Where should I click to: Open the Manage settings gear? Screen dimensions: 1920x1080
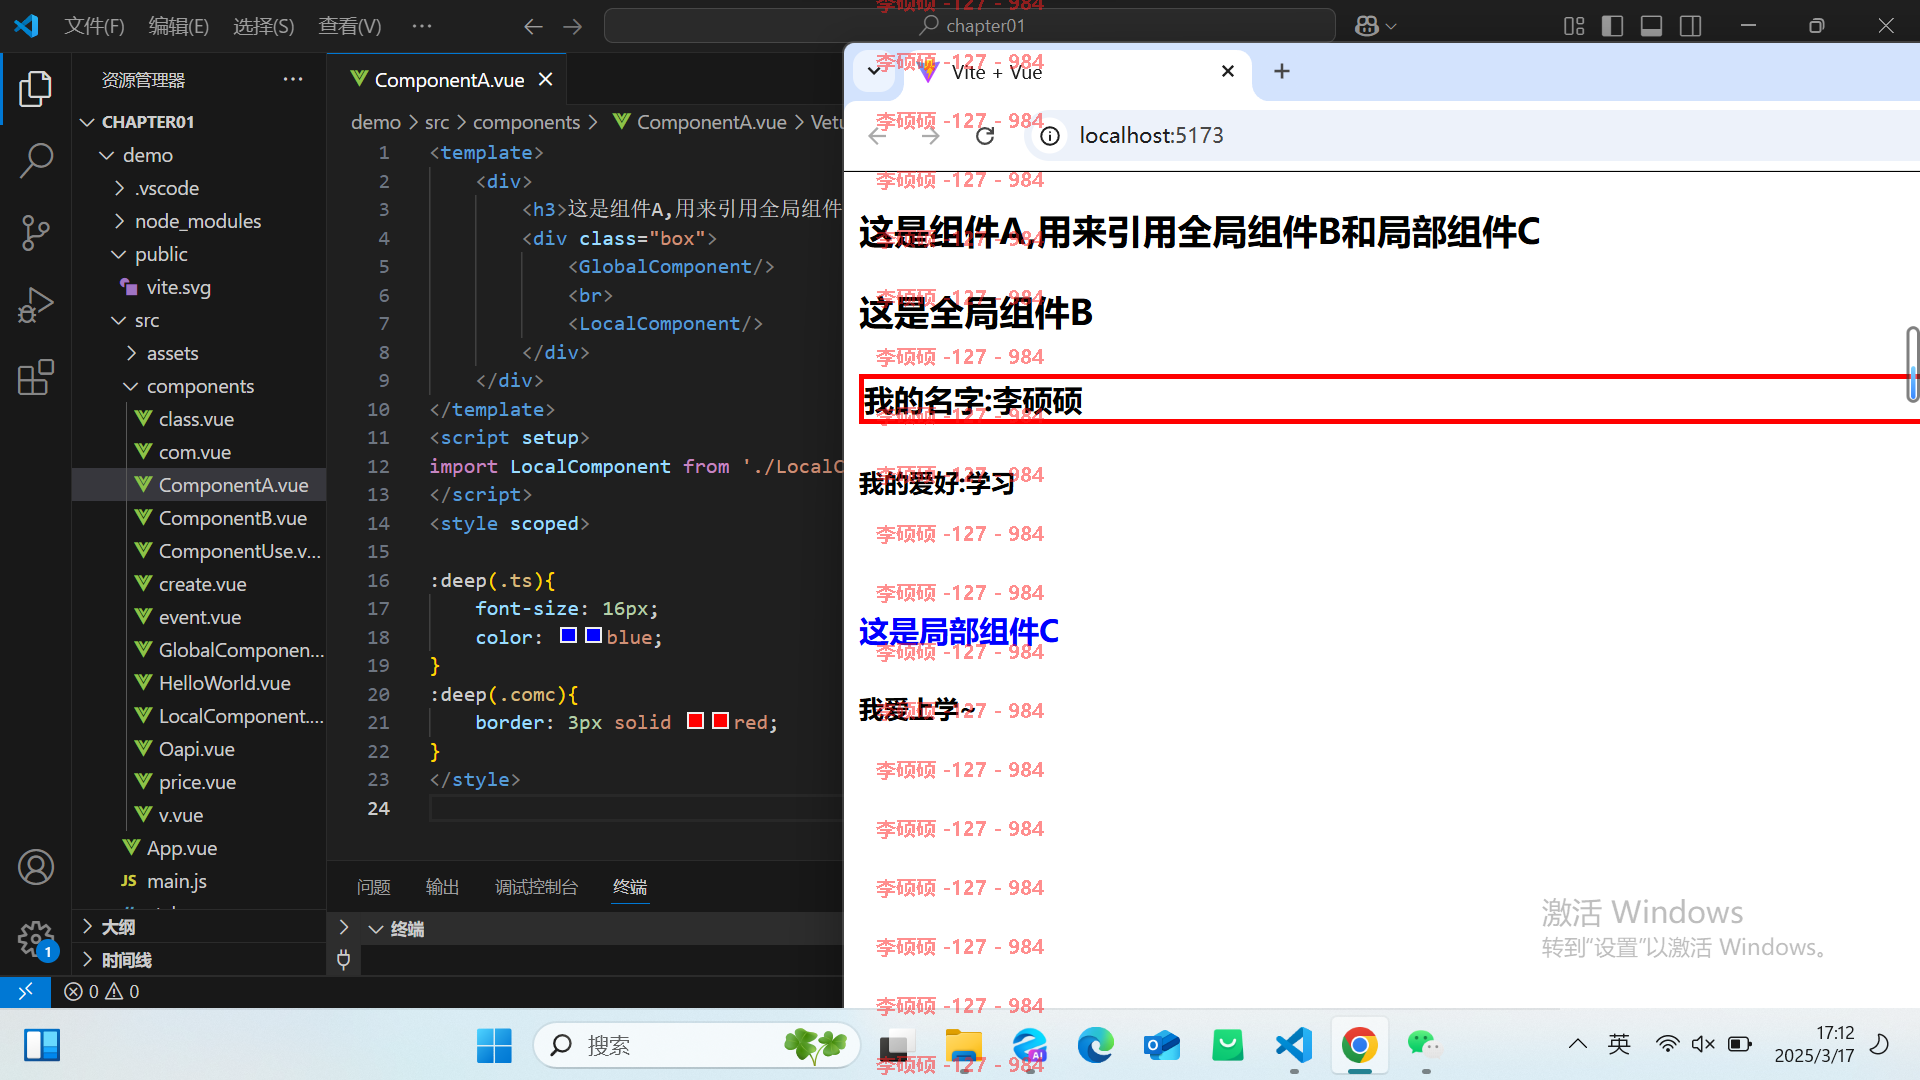tap(36, 939)
